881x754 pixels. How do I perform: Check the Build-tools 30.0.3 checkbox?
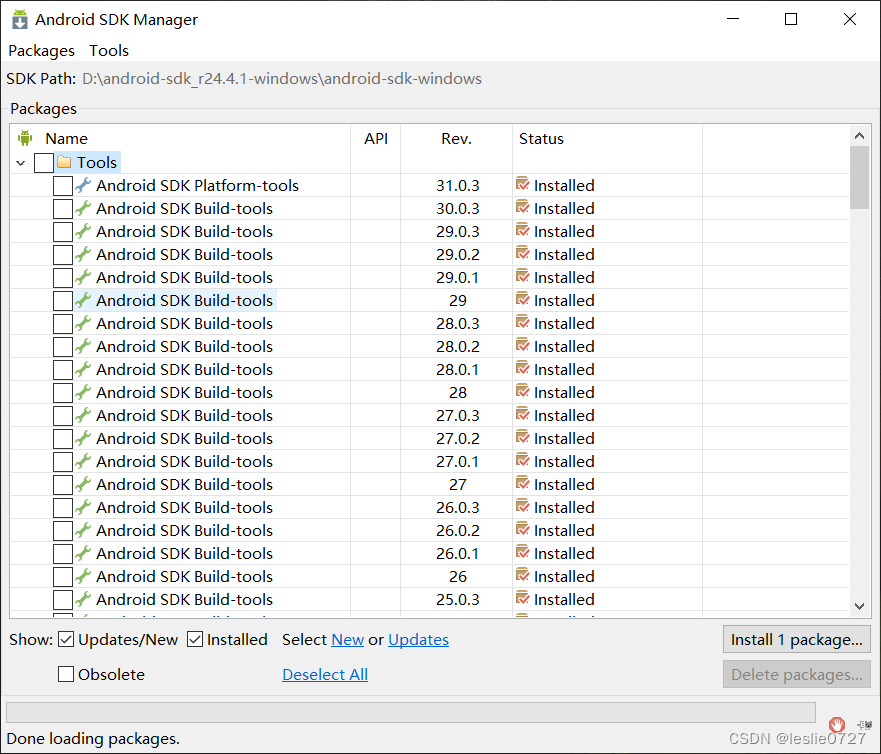(63, 208)
